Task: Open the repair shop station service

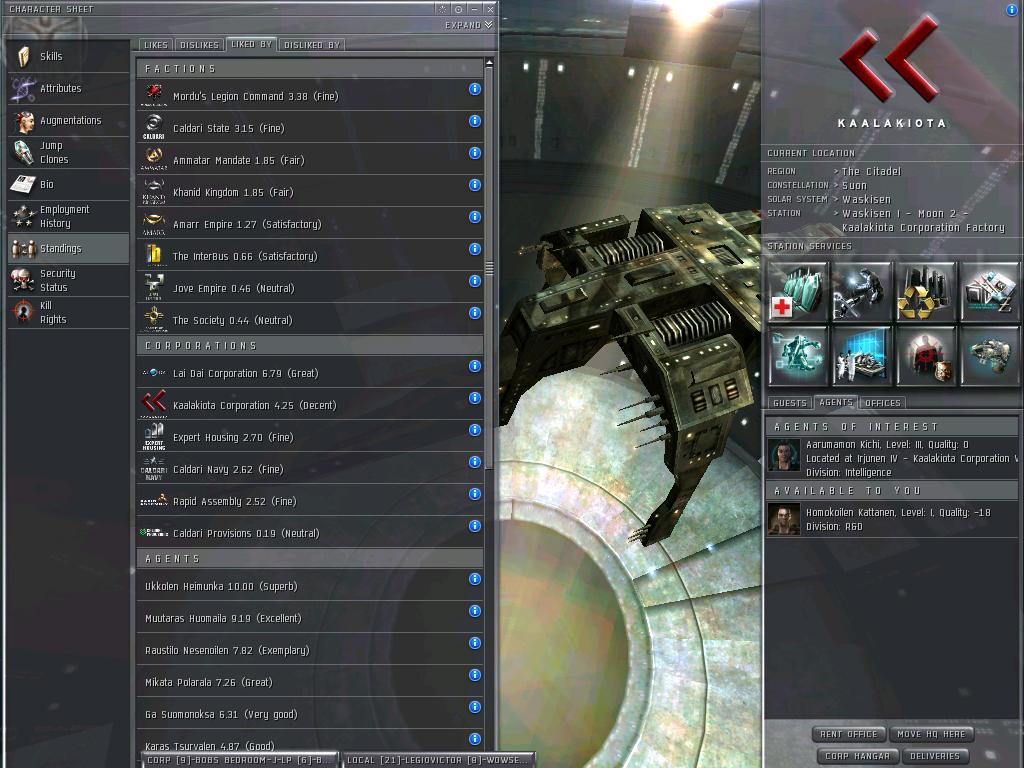Action: pos(862,291)
